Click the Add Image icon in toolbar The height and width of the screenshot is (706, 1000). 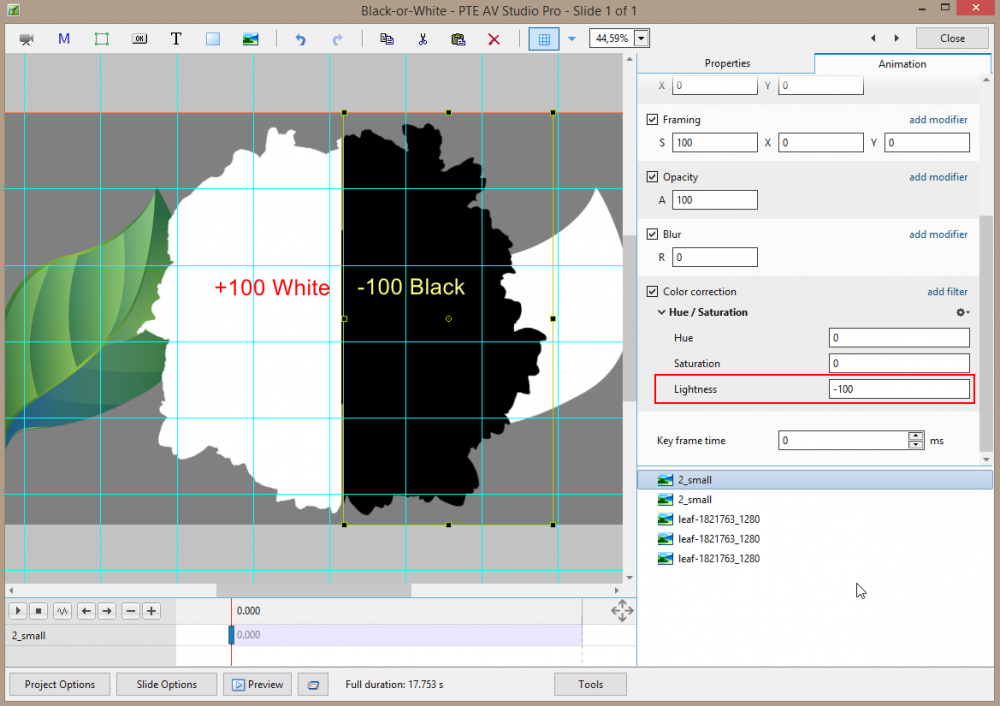250,39
